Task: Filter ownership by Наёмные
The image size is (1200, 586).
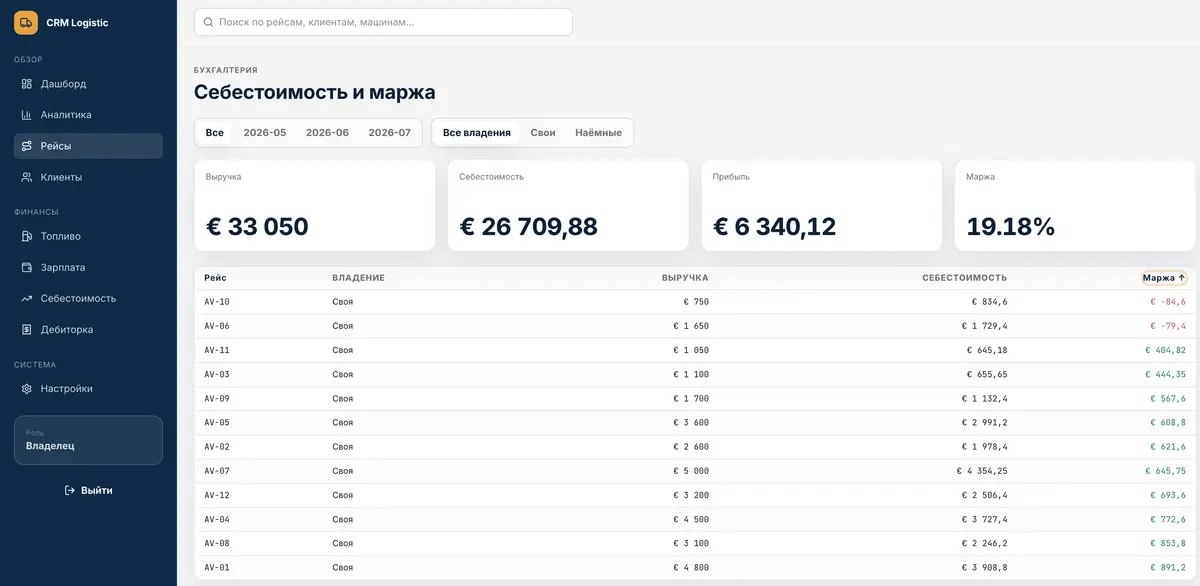Action: coord(598,132)
